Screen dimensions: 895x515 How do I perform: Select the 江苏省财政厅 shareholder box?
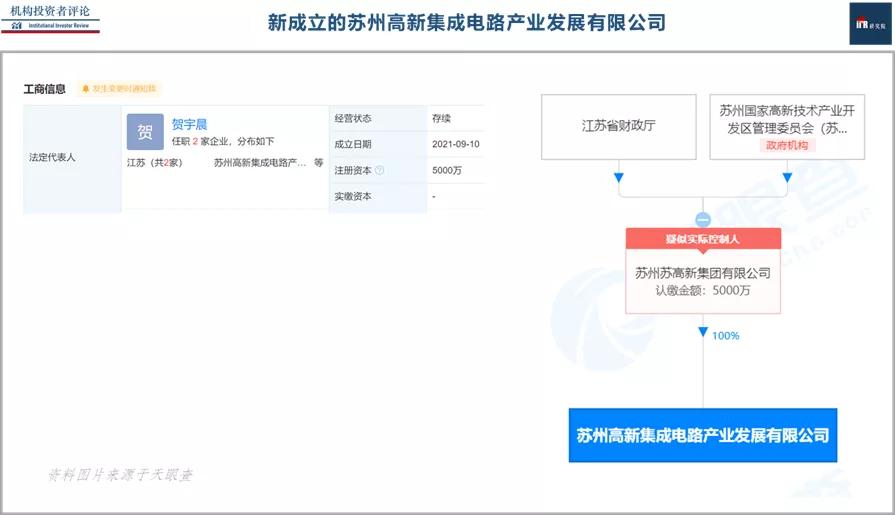(x=619, y=127)
